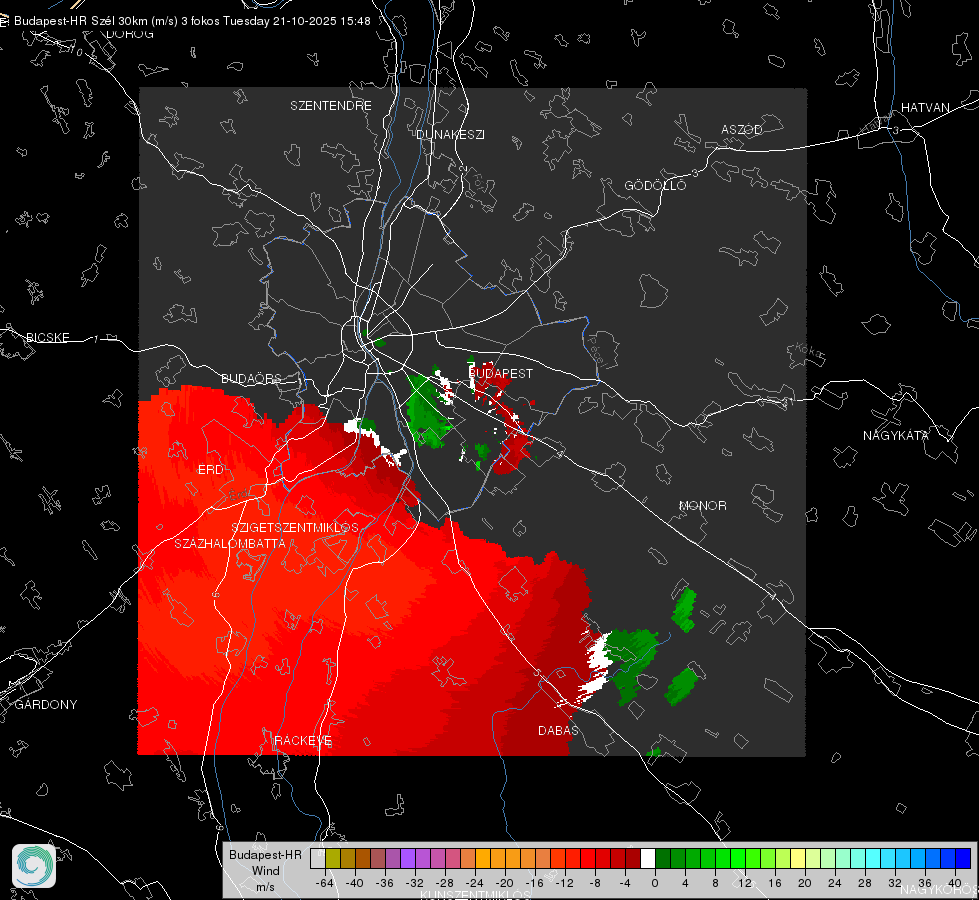This screenshot has width=979, height=900.
Task: Click the DABAS city label
Action: click(558, 730)
